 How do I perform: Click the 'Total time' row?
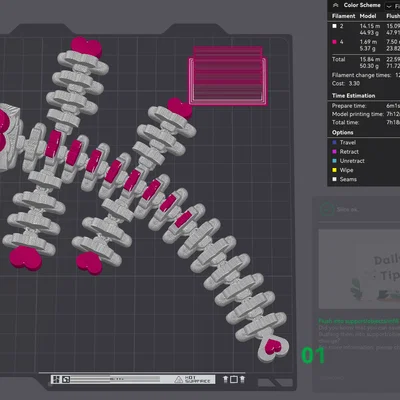[x=366, y=122]
